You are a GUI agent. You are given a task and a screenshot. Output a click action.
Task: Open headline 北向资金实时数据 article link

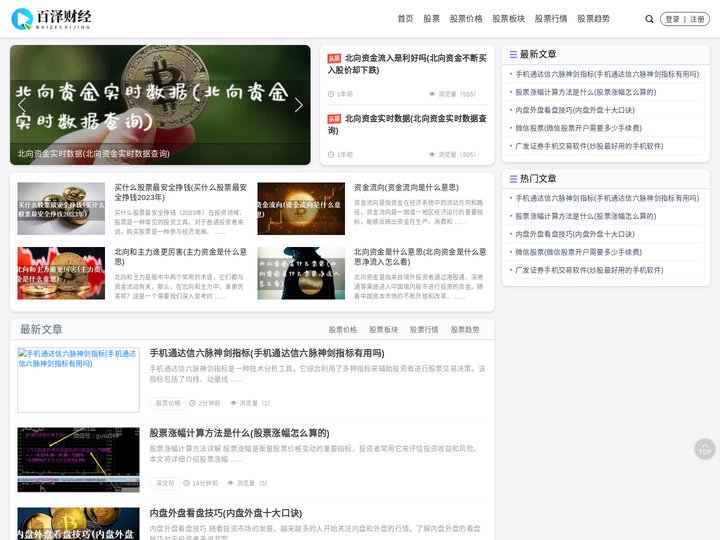point(407,124)
